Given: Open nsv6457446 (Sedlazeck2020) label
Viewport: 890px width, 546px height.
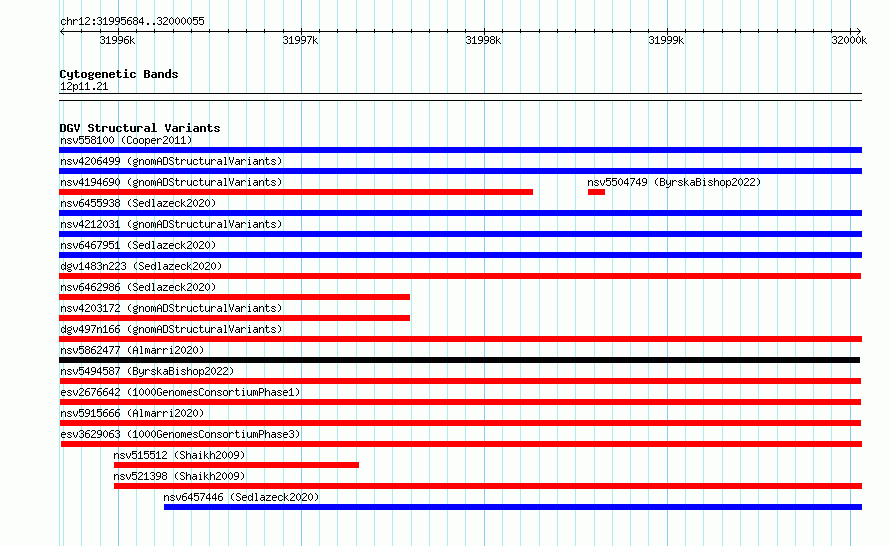Looking at the screenshot, I should coord(241,497).
